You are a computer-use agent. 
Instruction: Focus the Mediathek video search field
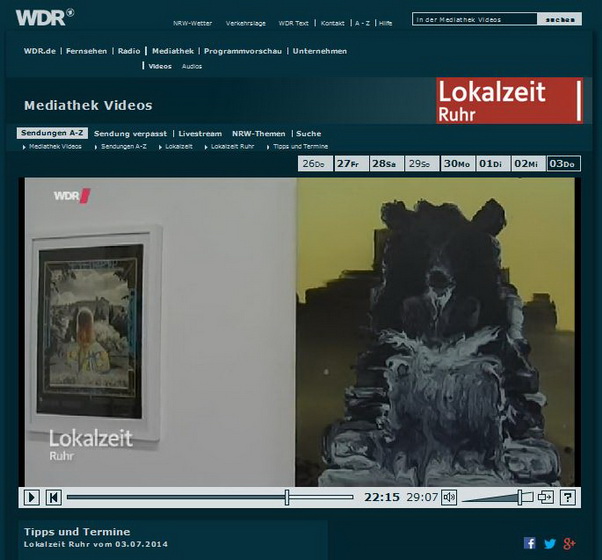tap(472, 19)
